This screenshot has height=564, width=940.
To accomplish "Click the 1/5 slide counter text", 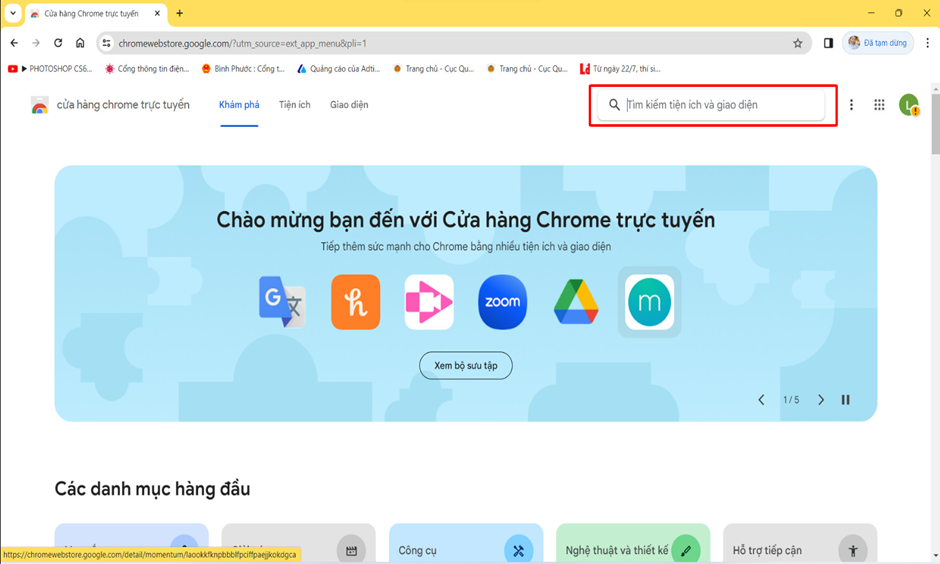I will (791, 400).
